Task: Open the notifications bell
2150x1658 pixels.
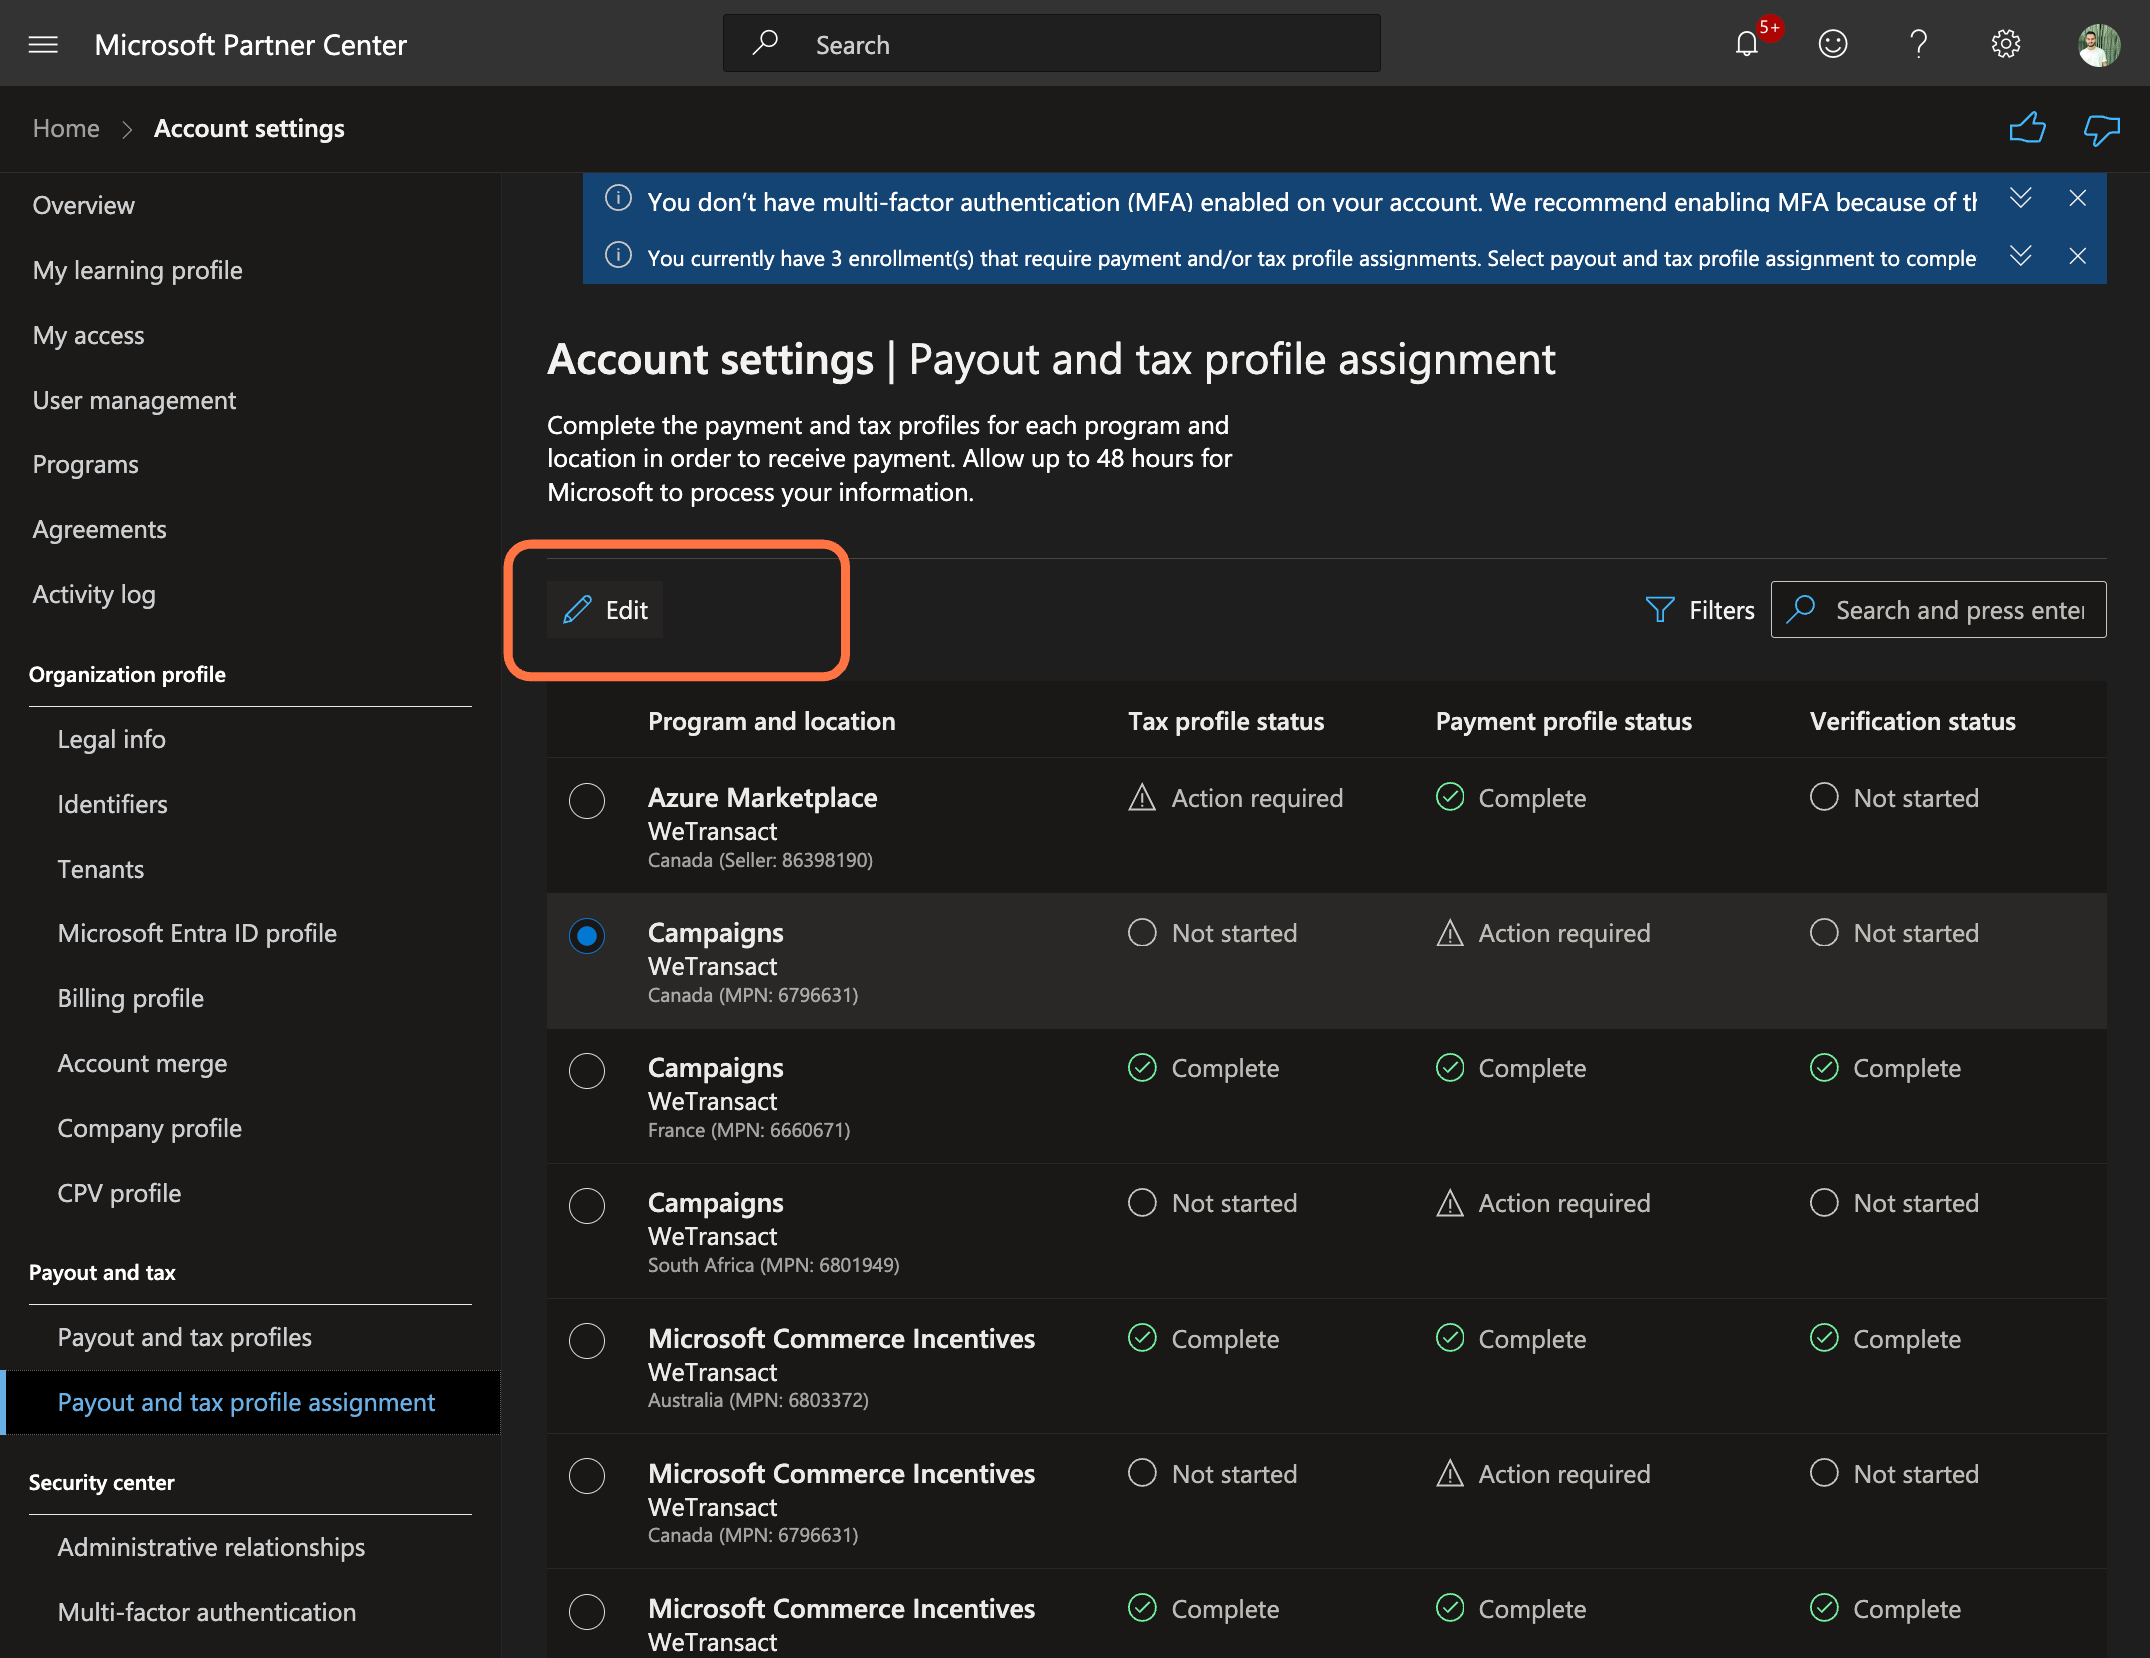Action: 1747,44
